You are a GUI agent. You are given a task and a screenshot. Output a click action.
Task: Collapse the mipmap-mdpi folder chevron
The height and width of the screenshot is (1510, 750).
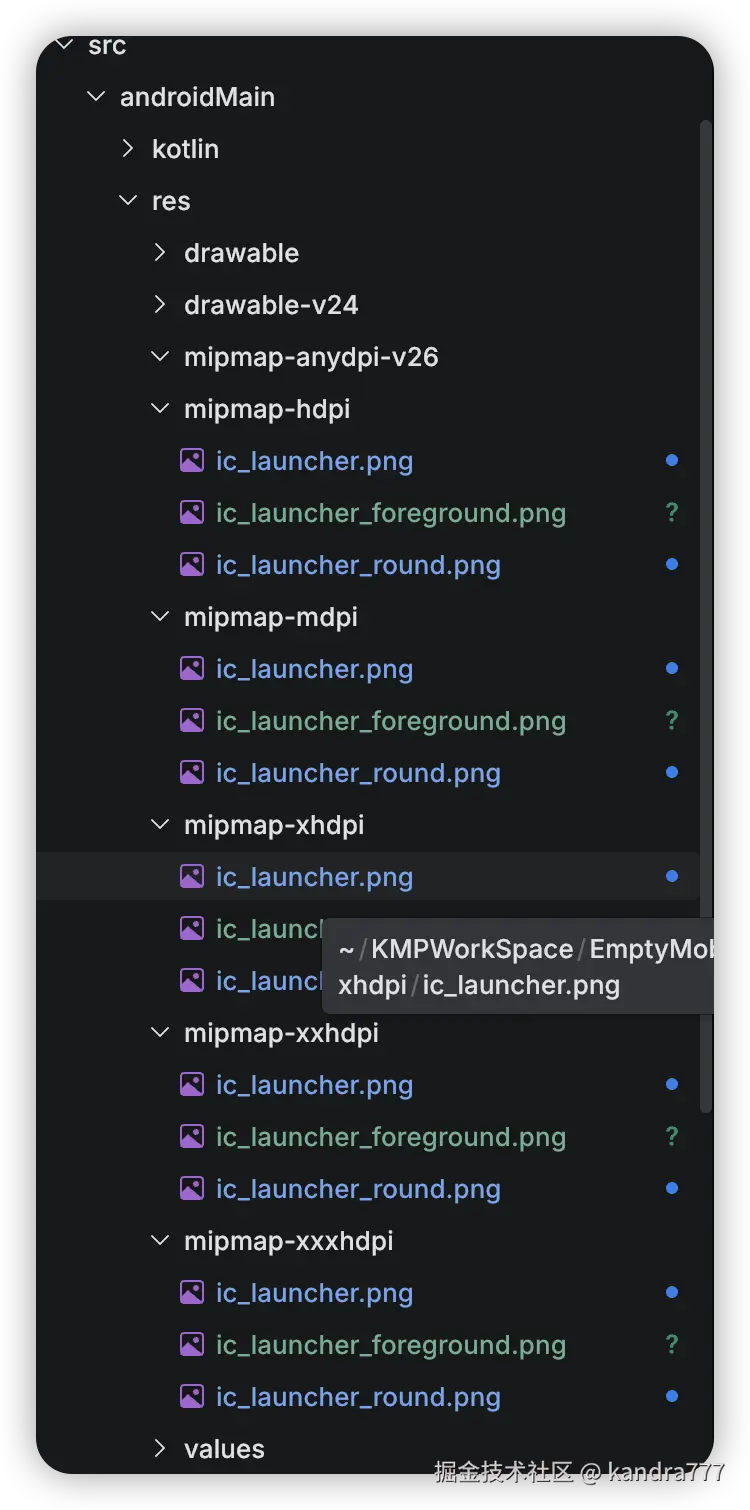(x=160, y=617)
